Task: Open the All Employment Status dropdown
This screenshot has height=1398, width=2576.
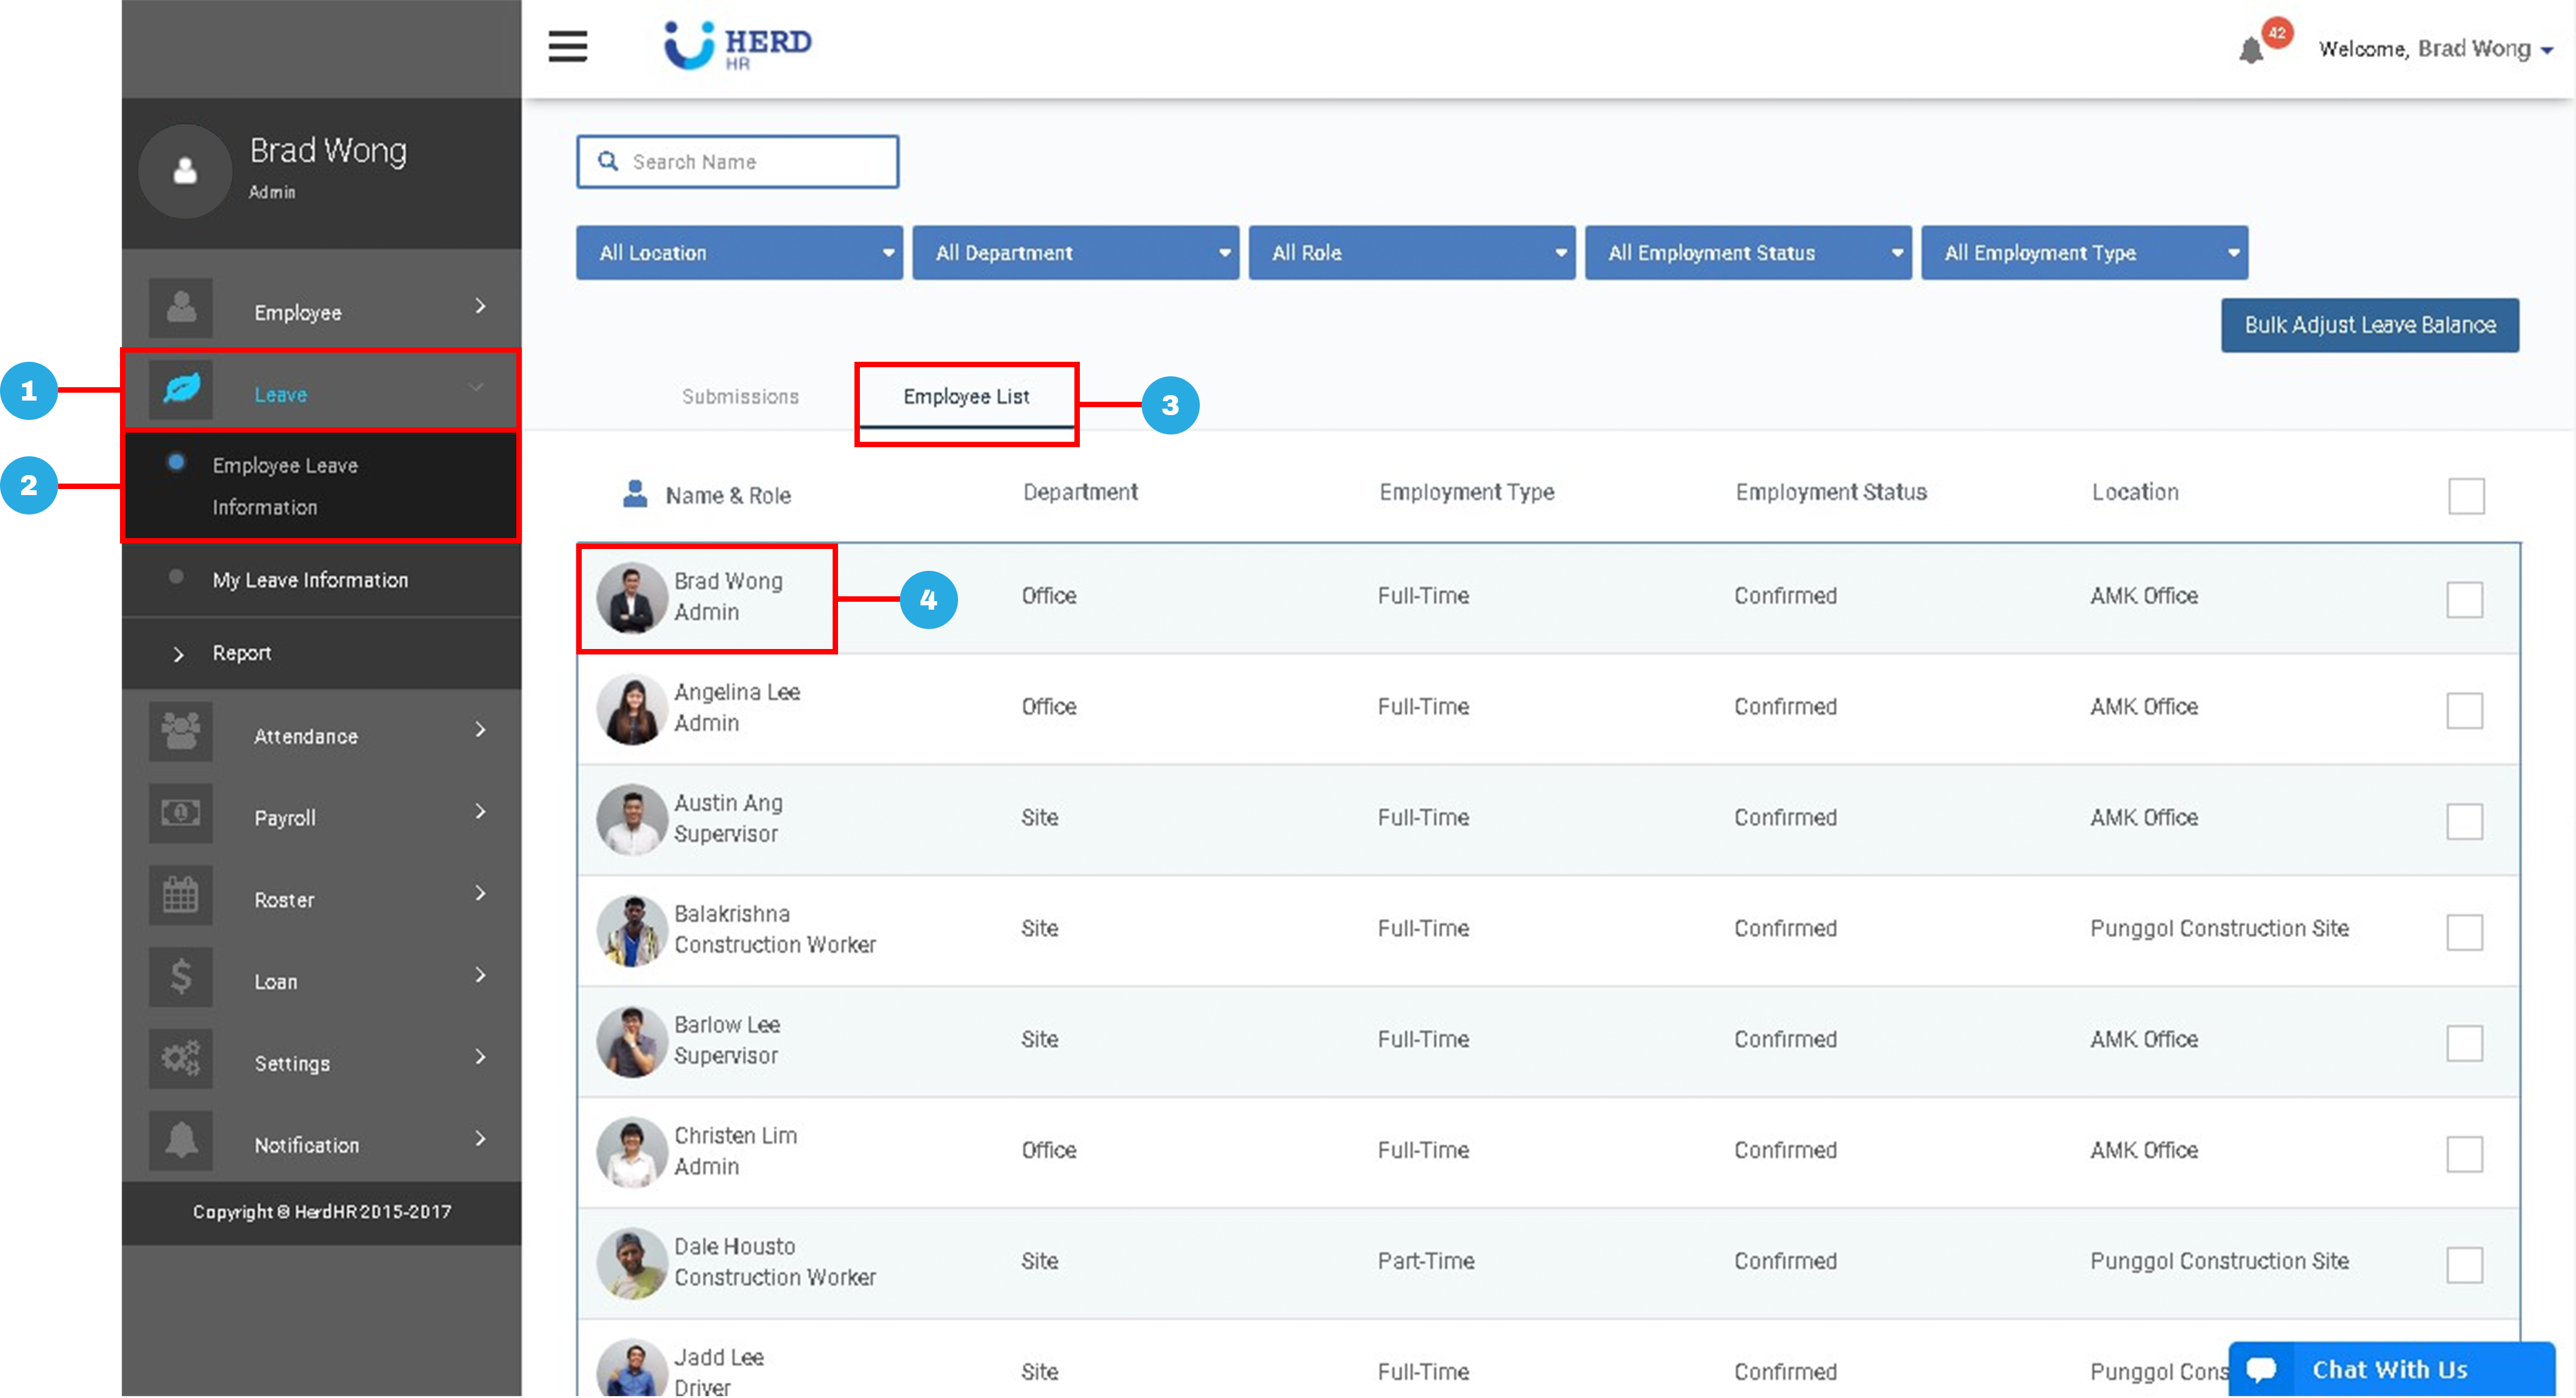Action: [1747, 253]
